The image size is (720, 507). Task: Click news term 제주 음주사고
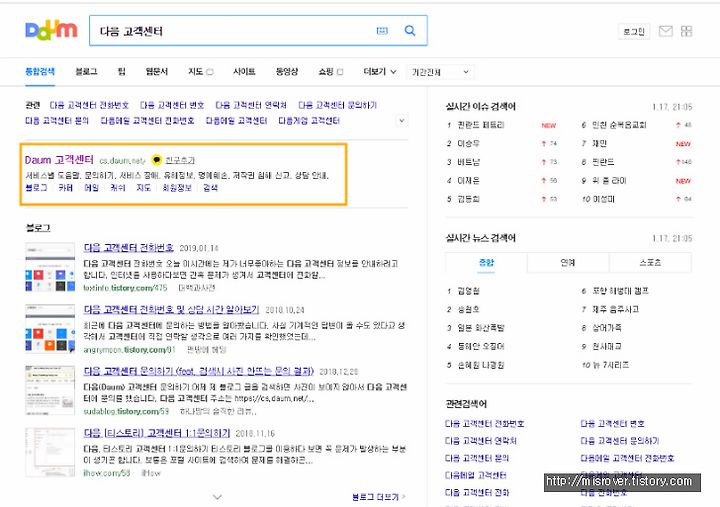pyautogui.click(x=615, y=310)
